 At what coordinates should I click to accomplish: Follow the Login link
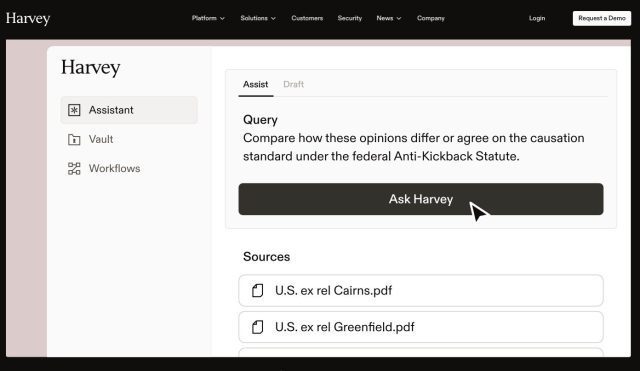point(537,18)
